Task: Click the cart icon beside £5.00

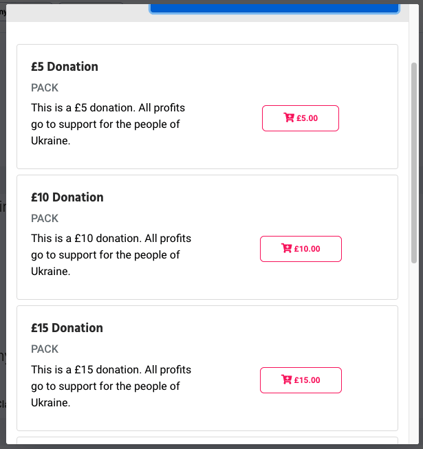Action: pos(289,117)
